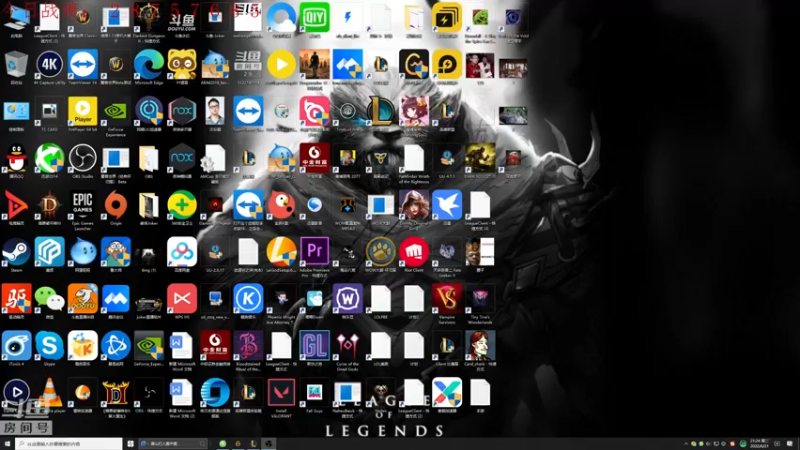Launch the red WPS H5 icon

tap(182, 299)
